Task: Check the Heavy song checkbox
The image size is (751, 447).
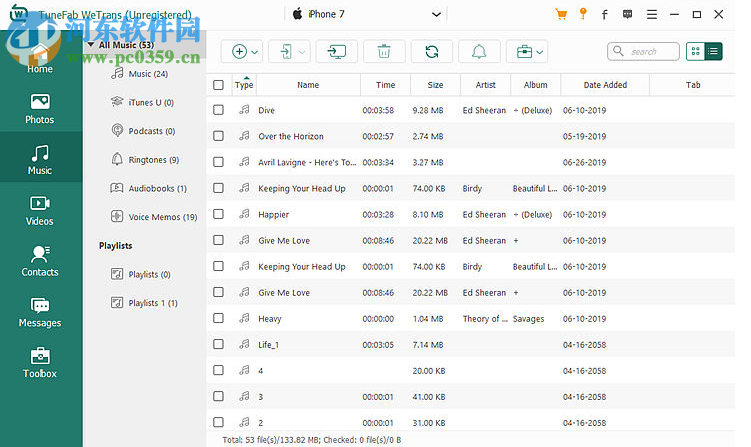Action: coord(218,318)
